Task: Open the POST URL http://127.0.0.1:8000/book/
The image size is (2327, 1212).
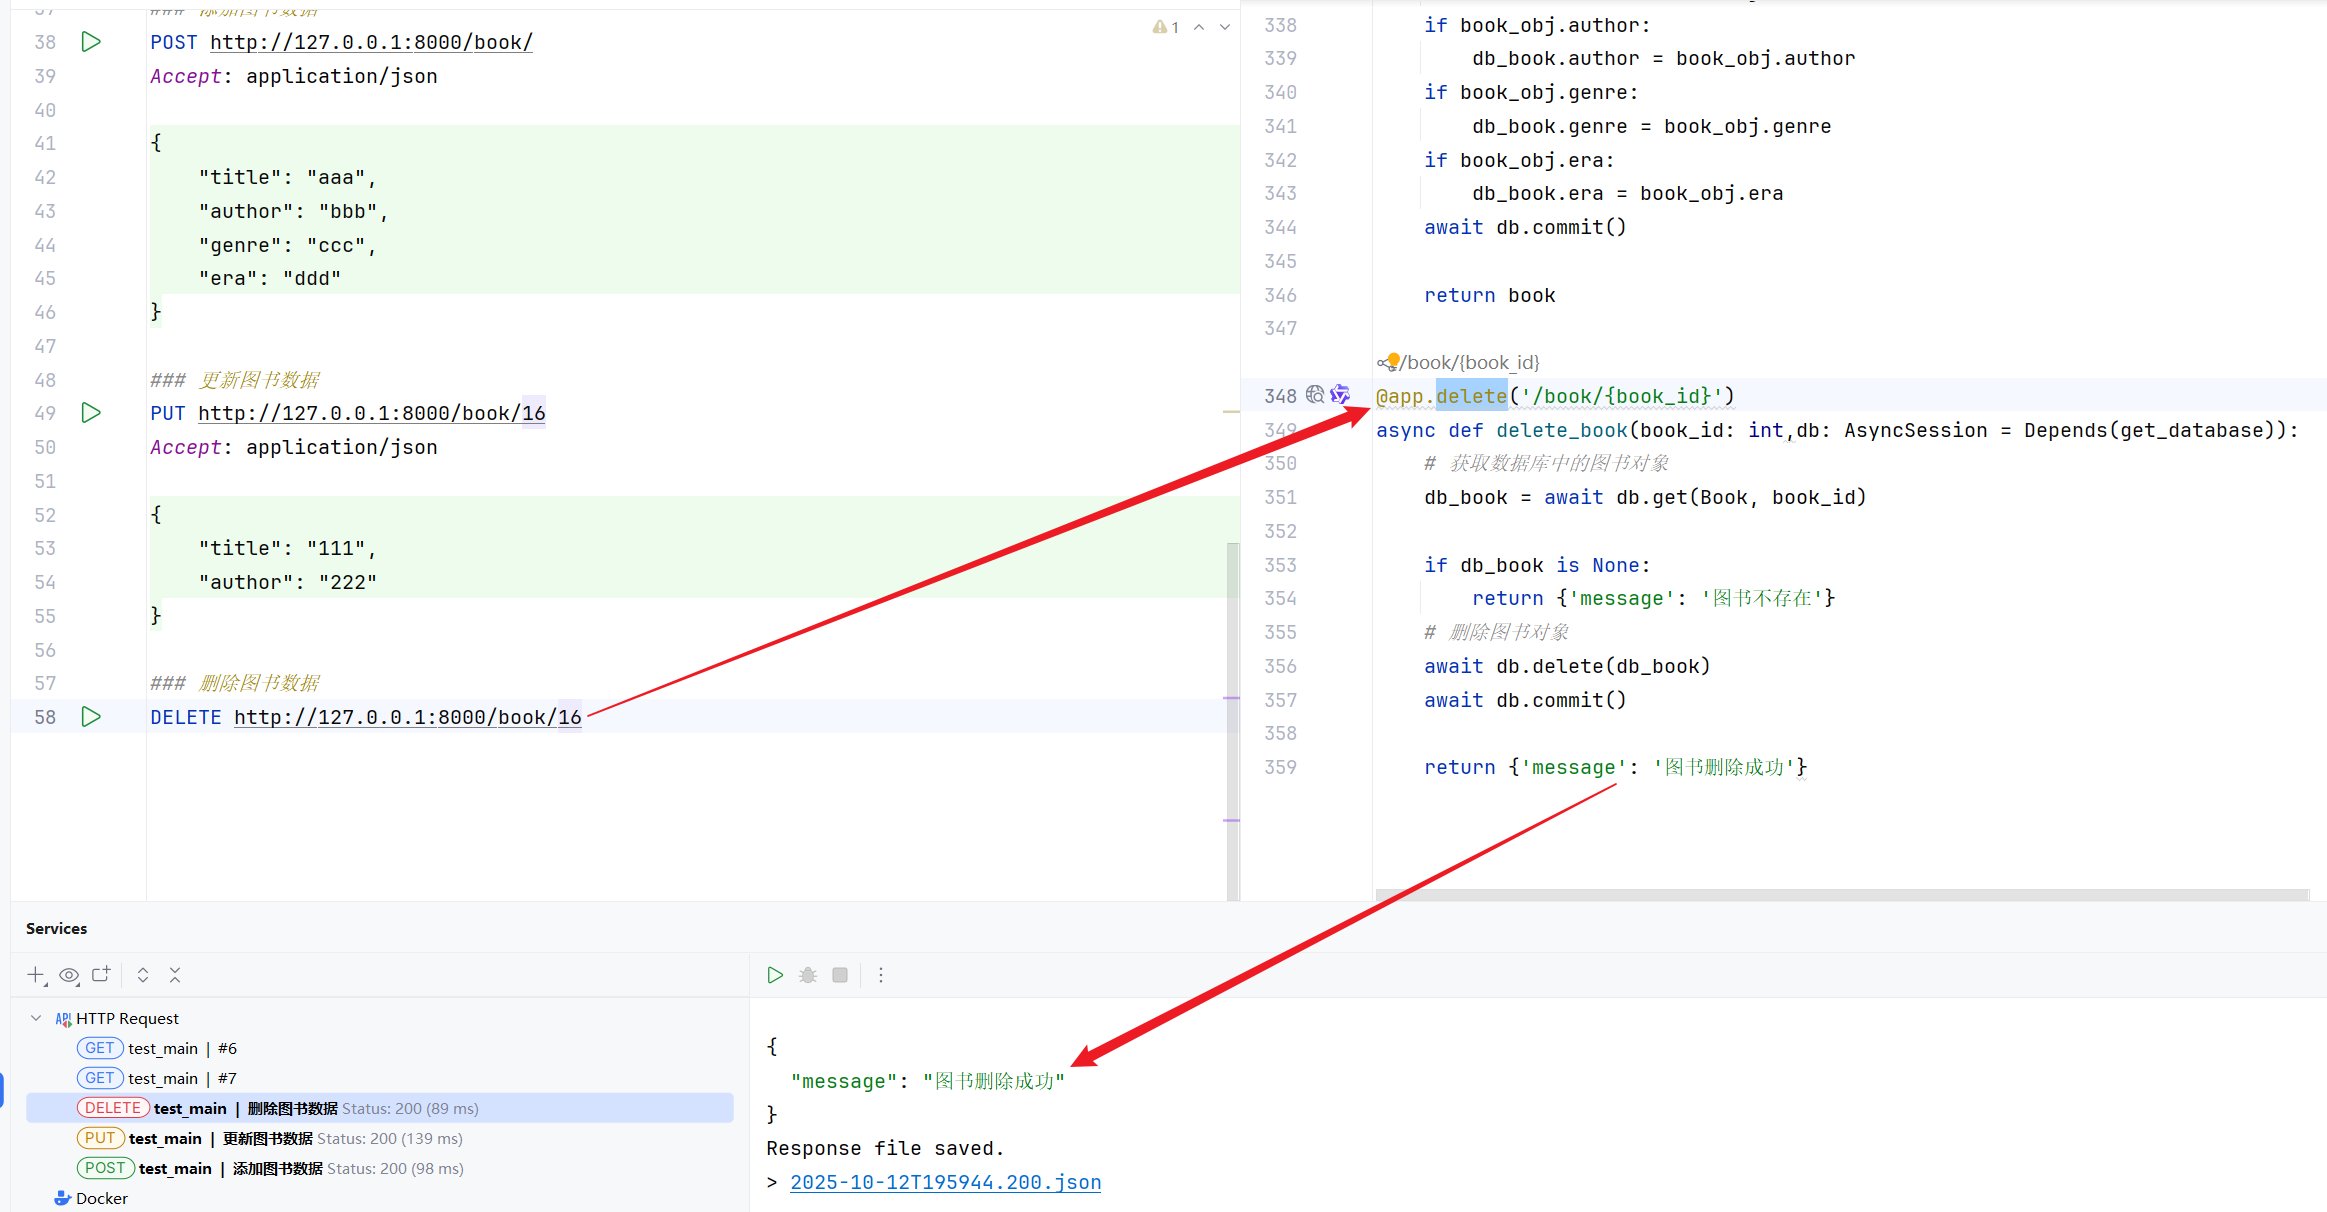Action: pos(371,42)
